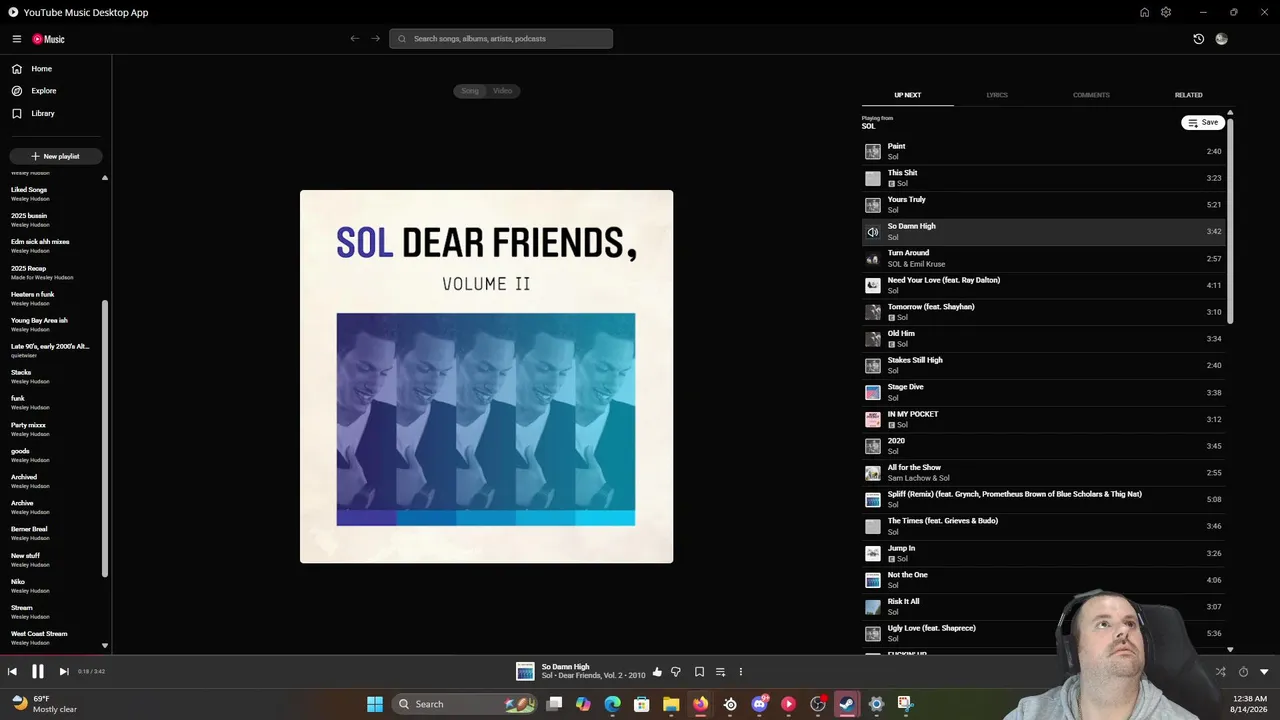Play Not the One in queue
The image size is (1280, 720).
[1043, 580]
